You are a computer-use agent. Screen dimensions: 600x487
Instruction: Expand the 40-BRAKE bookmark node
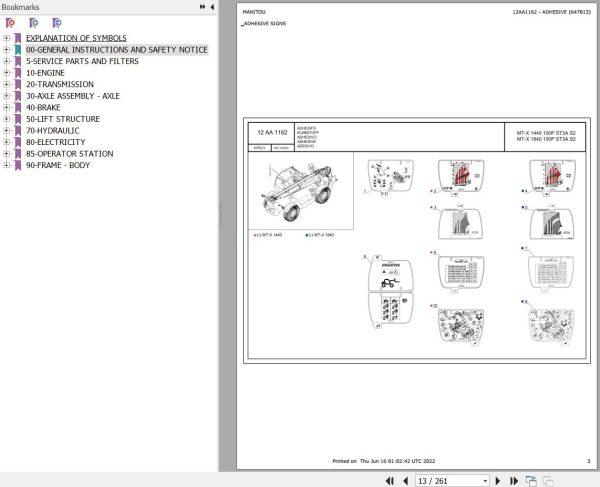(x=6, y=107)
